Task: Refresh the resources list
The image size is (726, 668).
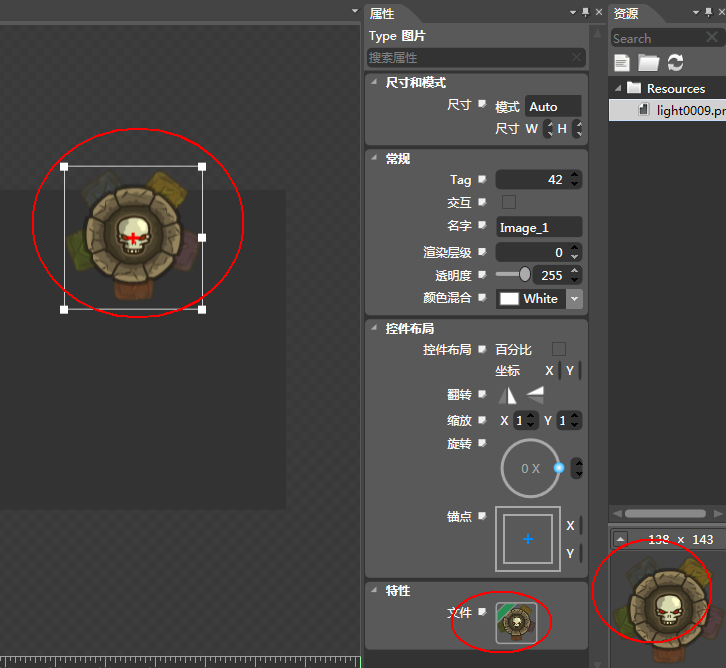Action: click(x=676, y=63)
